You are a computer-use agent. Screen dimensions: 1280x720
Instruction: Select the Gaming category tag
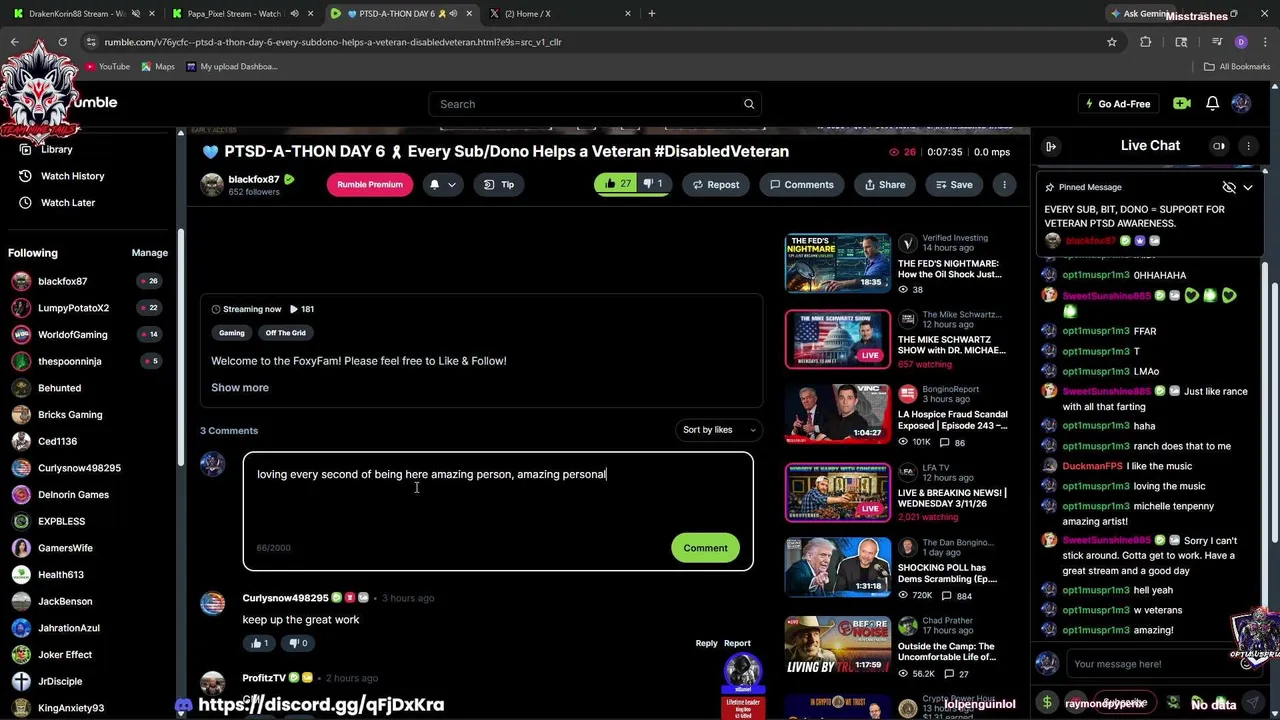pos(232,333)
